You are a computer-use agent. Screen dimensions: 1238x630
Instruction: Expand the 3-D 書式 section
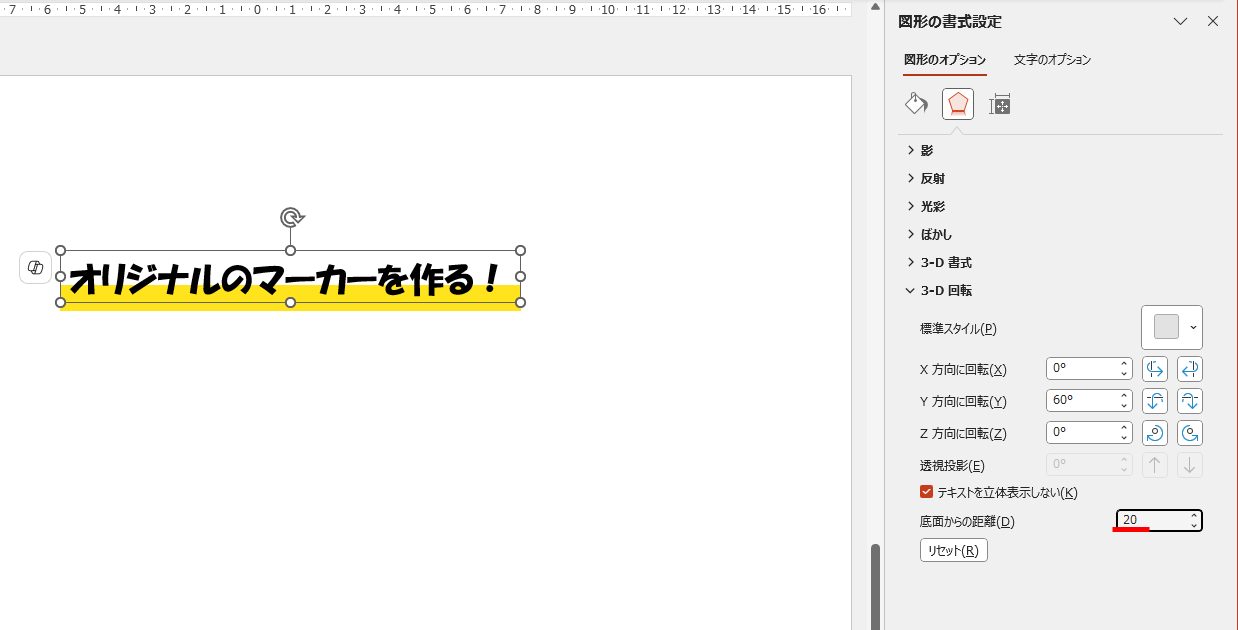(x=939, y=262)
